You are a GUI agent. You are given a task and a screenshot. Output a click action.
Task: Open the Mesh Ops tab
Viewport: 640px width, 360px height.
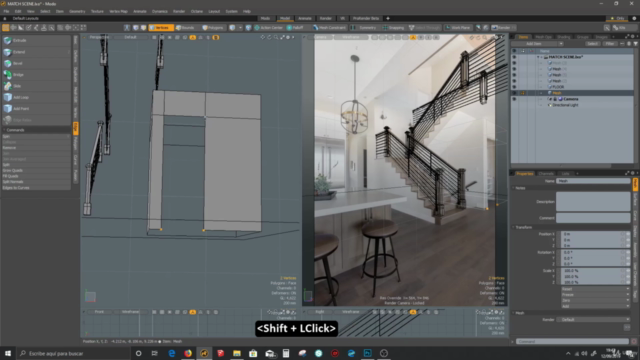[x=543, y=37]
